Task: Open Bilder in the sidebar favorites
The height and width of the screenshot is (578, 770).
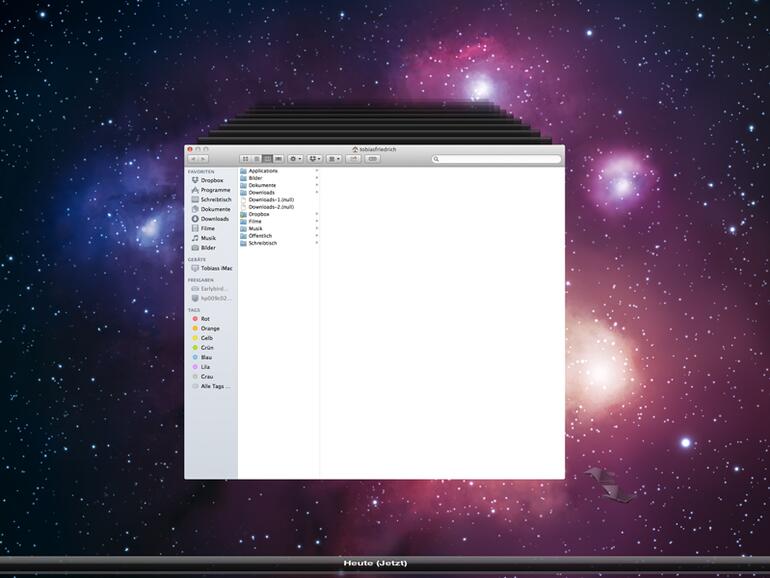Action: click(211, 248)
